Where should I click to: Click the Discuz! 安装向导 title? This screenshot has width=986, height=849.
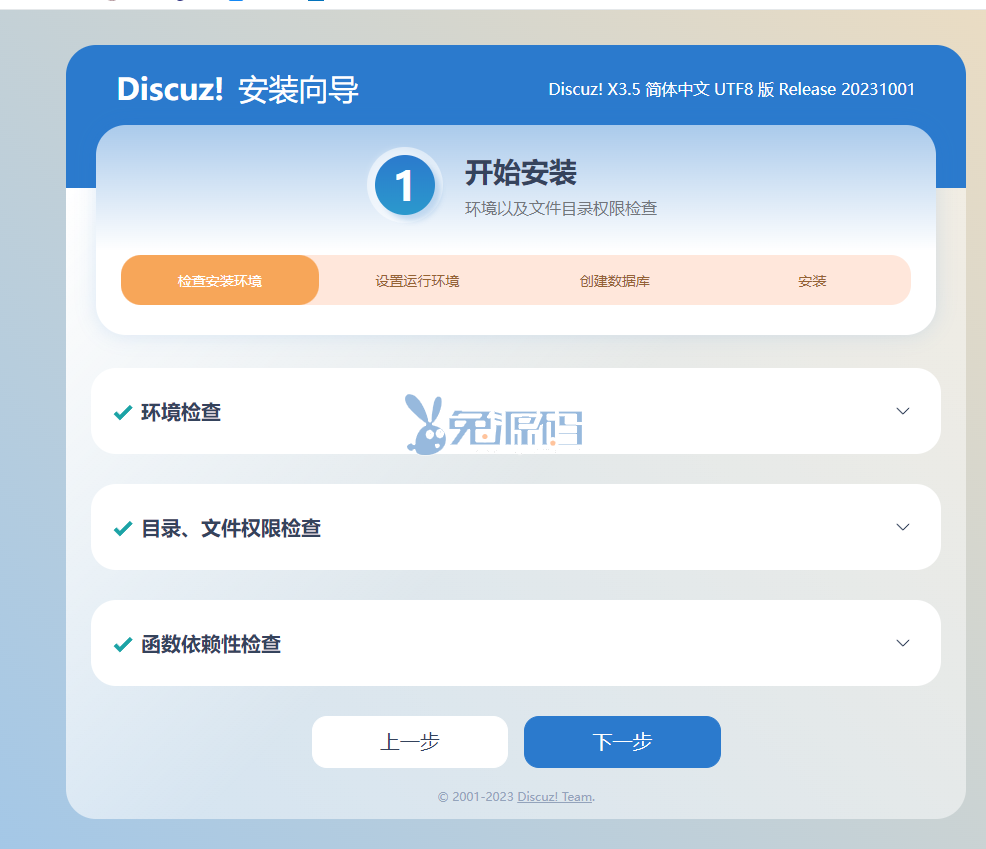click(238, 89)
